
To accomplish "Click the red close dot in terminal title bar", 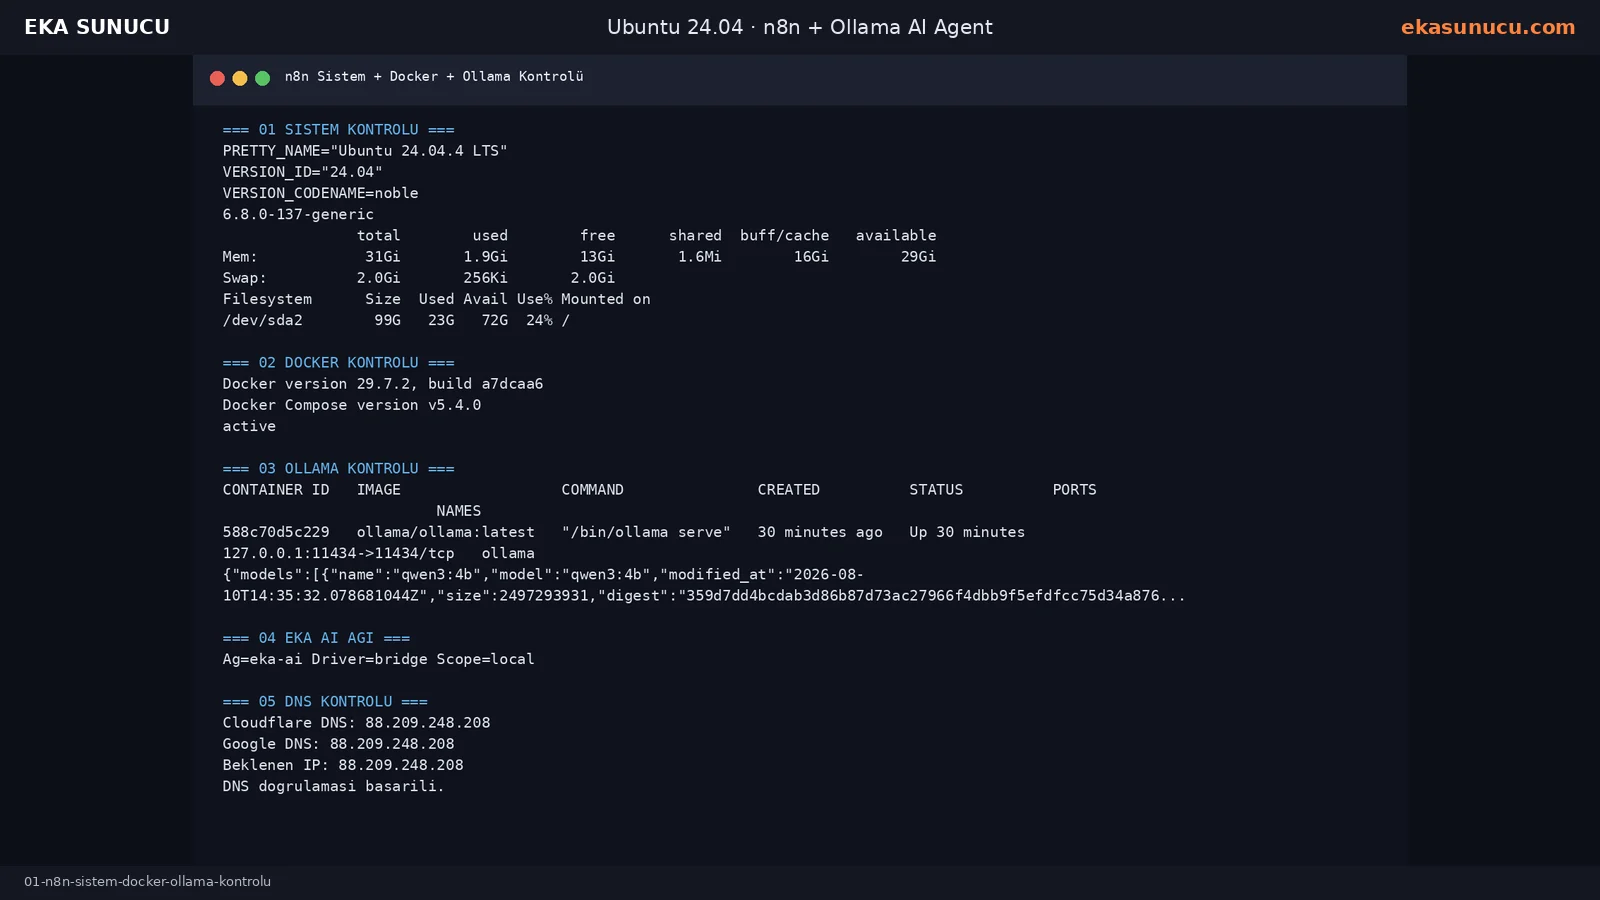I will tap(217, 78).
